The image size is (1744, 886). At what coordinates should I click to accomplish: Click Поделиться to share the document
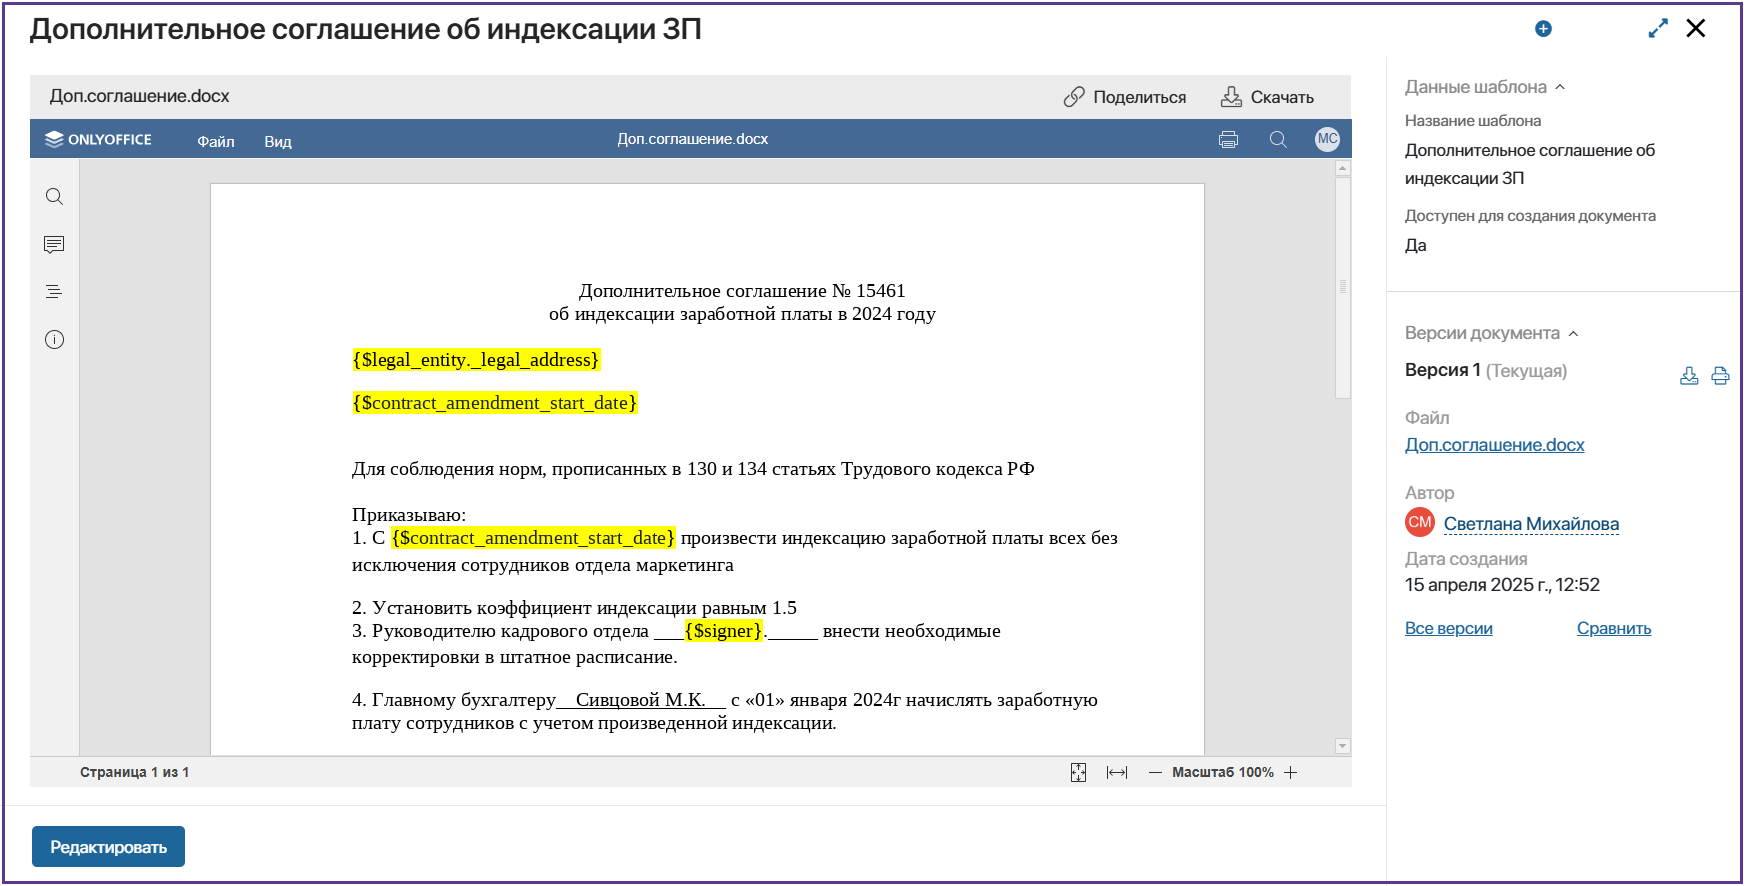pyautogui.click(x=1125, y=97)
